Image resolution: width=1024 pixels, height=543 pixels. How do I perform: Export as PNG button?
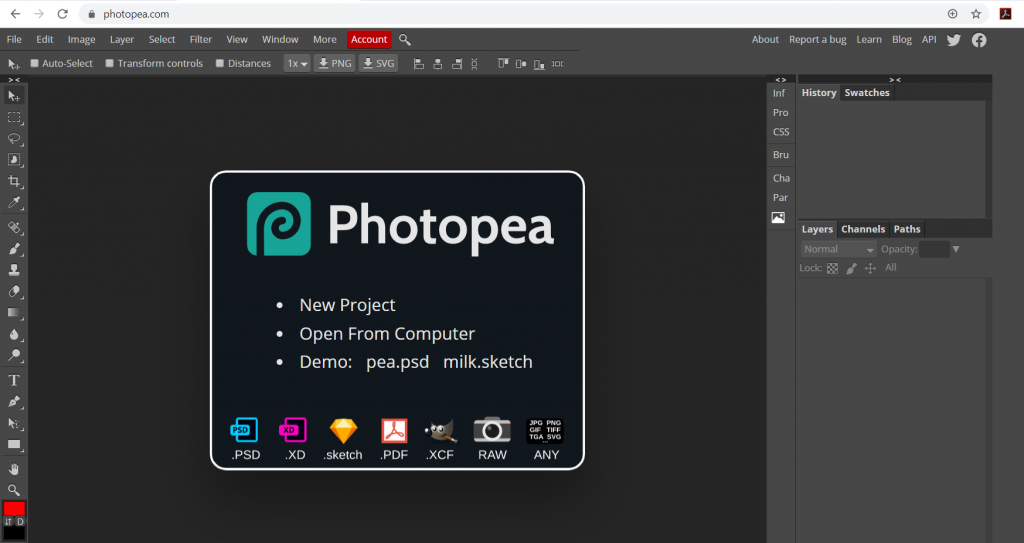[x=334, y=63]
